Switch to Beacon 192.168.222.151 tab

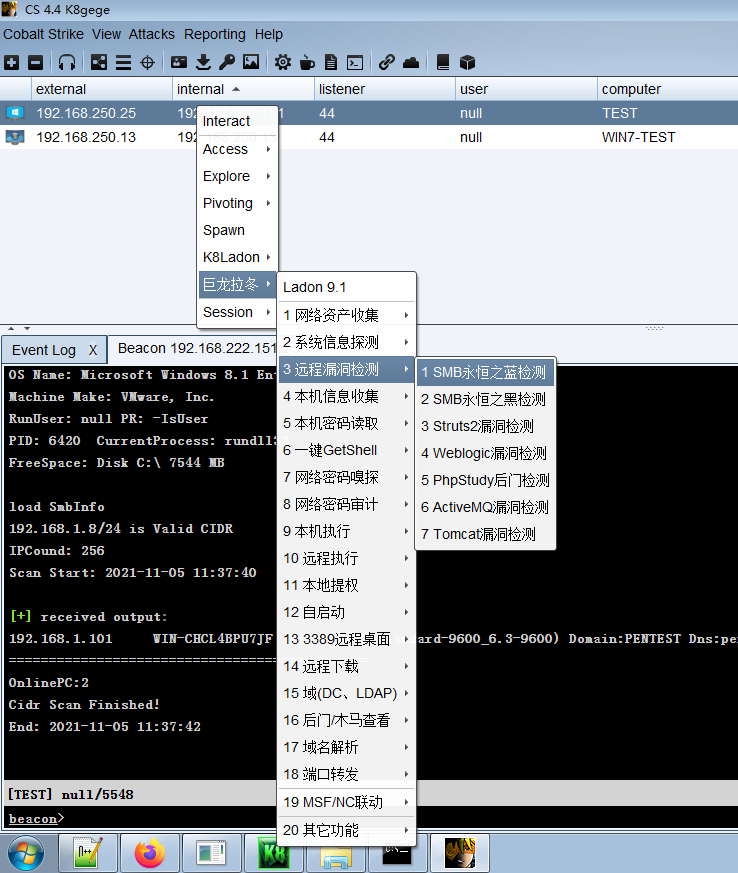pyautogui.click(x=197, y=349)
